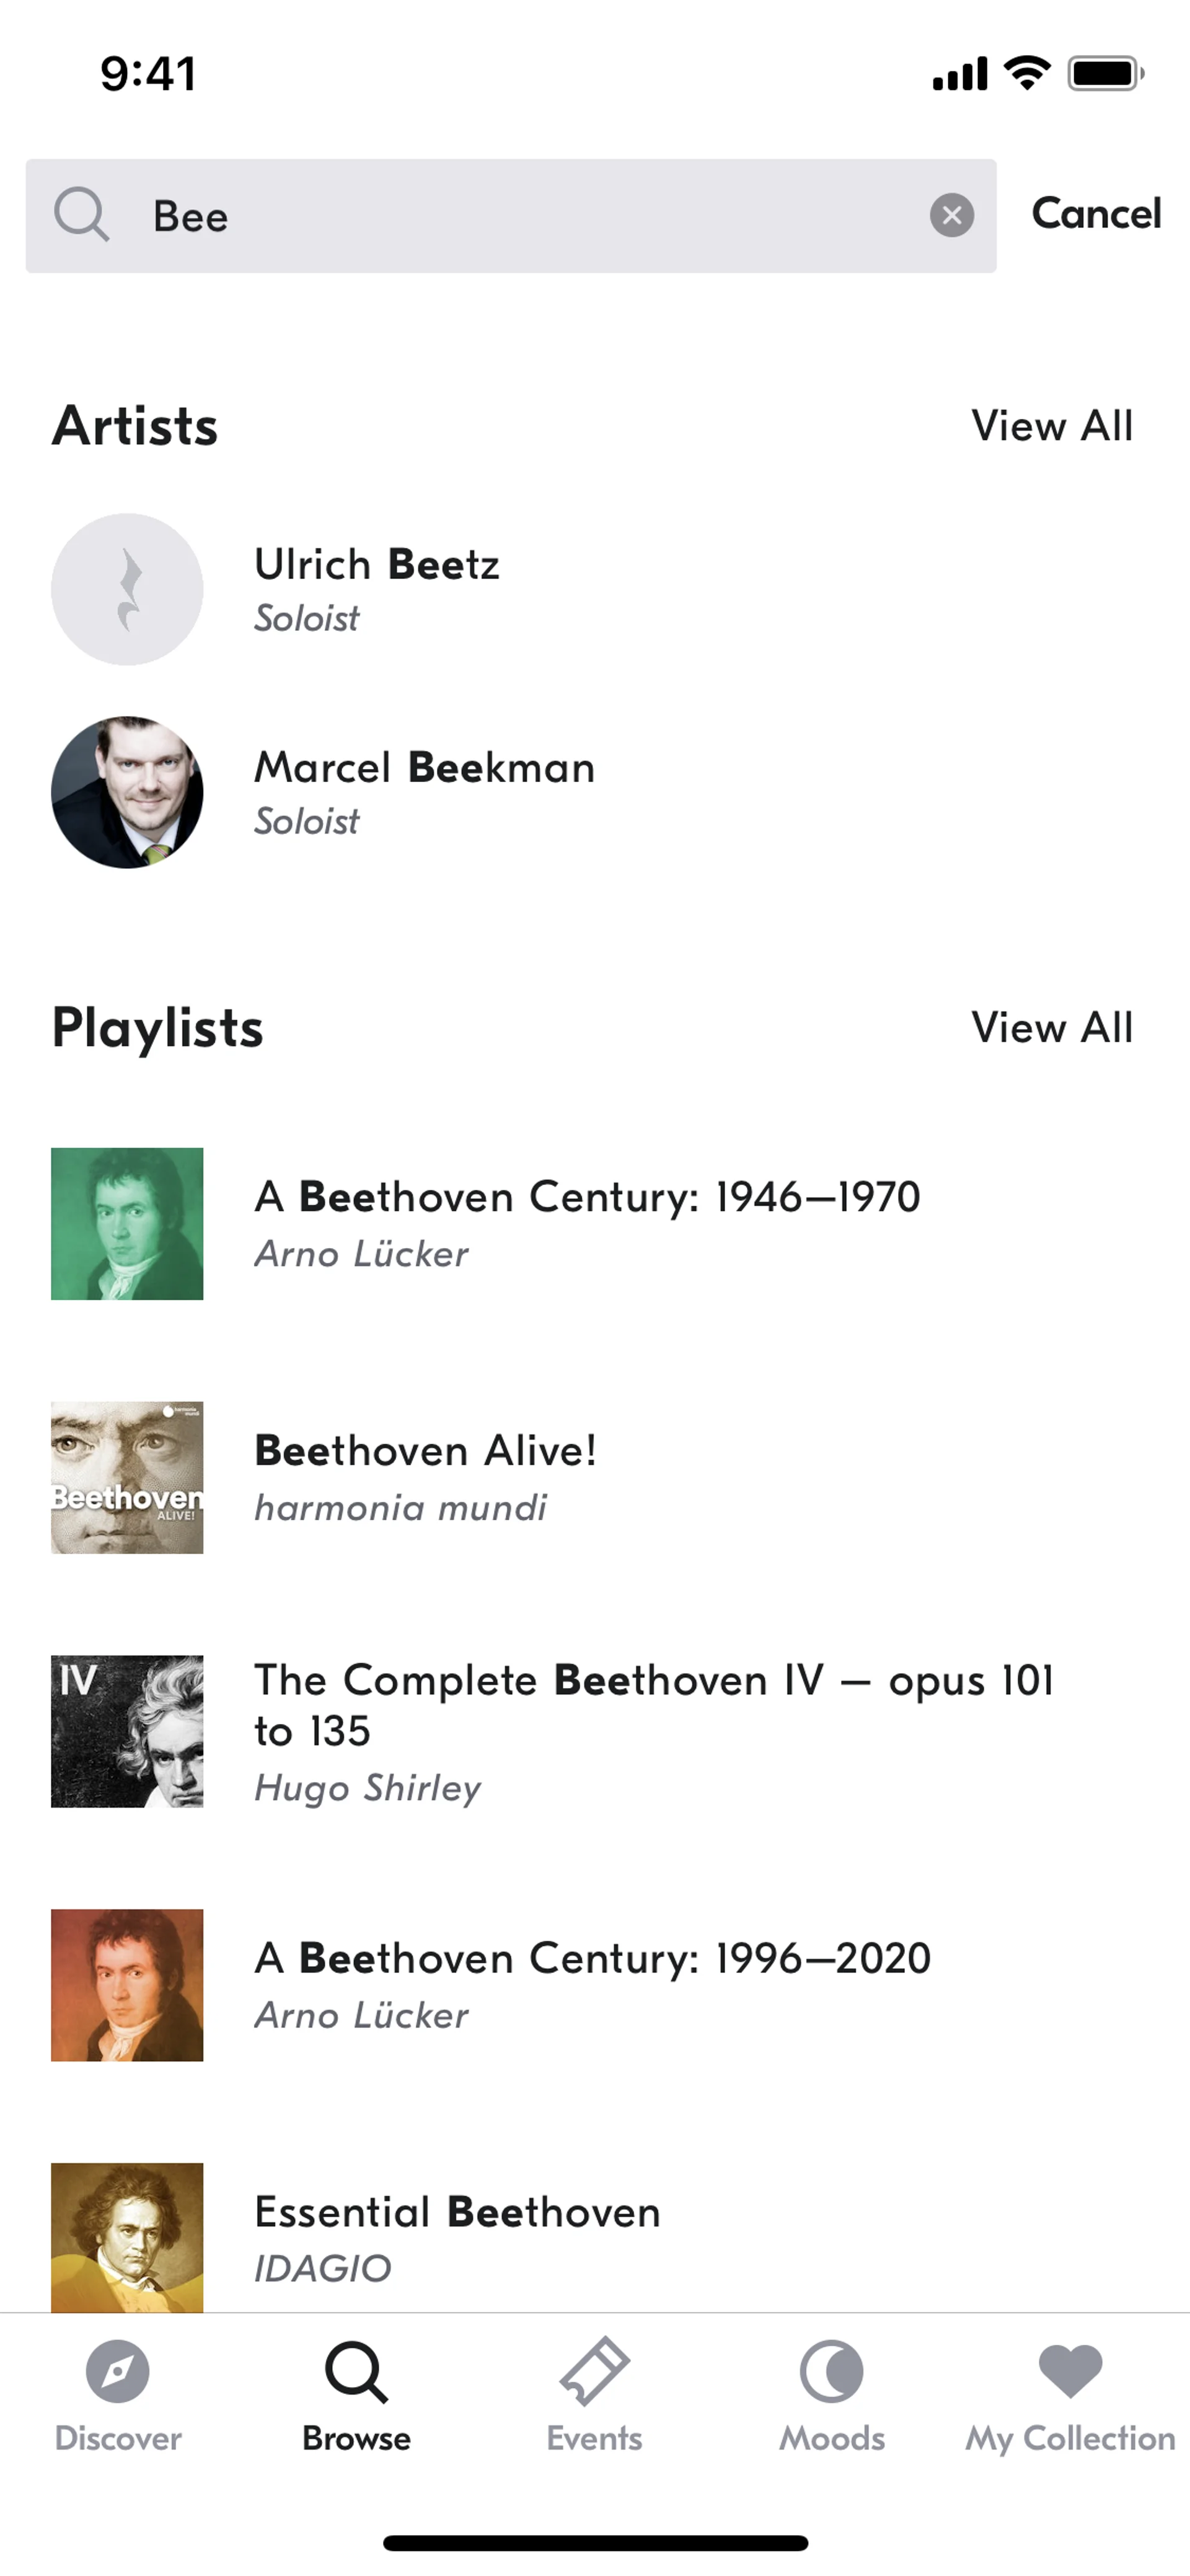Open The Complete Beethoven IV cover art
Screen dimensions: 1190x2576
[127, 1731]
